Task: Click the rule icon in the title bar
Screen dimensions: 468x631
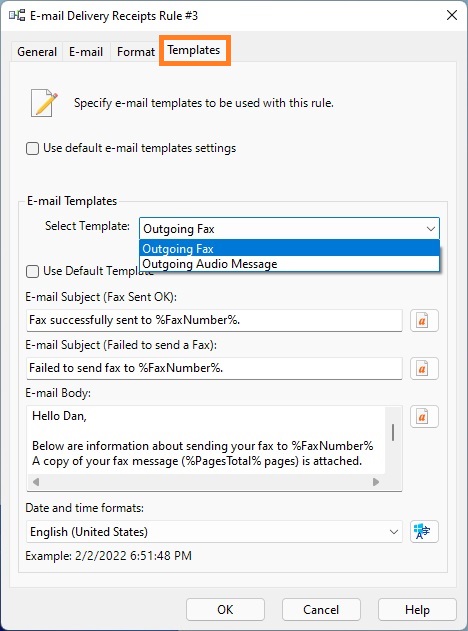Action: click(x=16, y=16)
